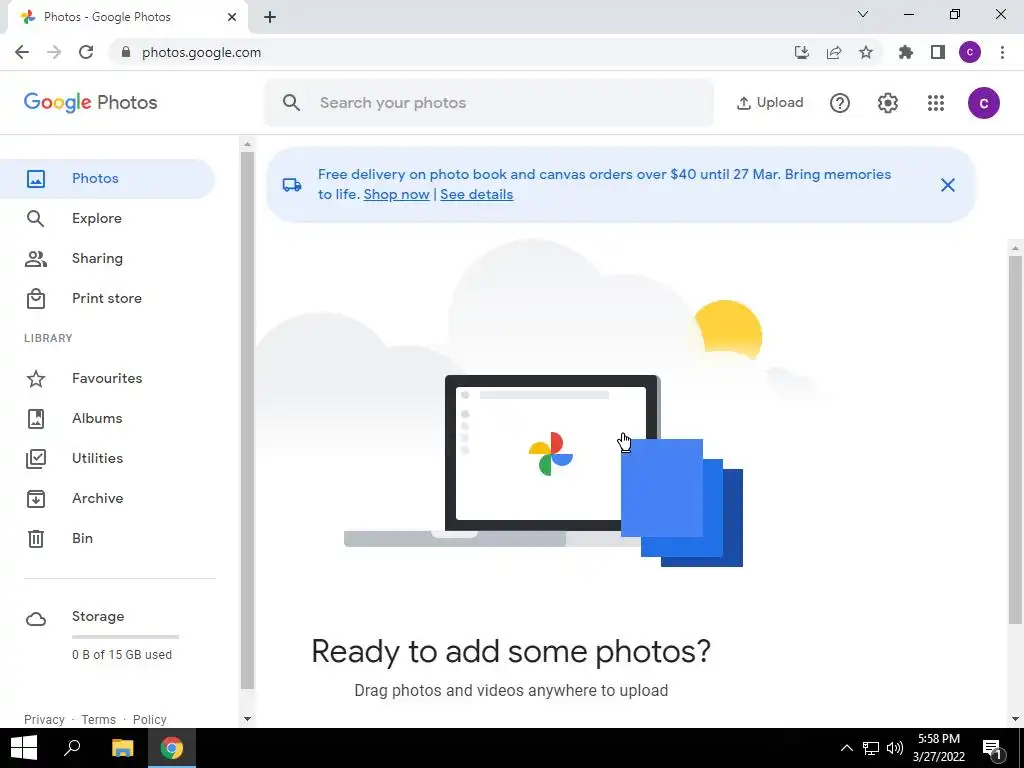Click the See details link
This screenshot has width=1024, height=768.
click(x=477, y=195)
